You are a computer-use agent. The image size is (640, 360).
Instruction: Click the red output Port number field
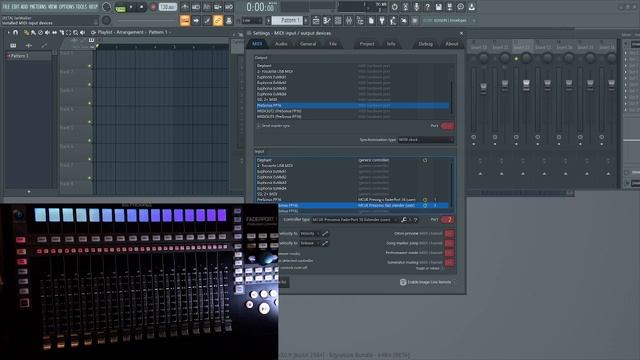click(x=447, y=126)
